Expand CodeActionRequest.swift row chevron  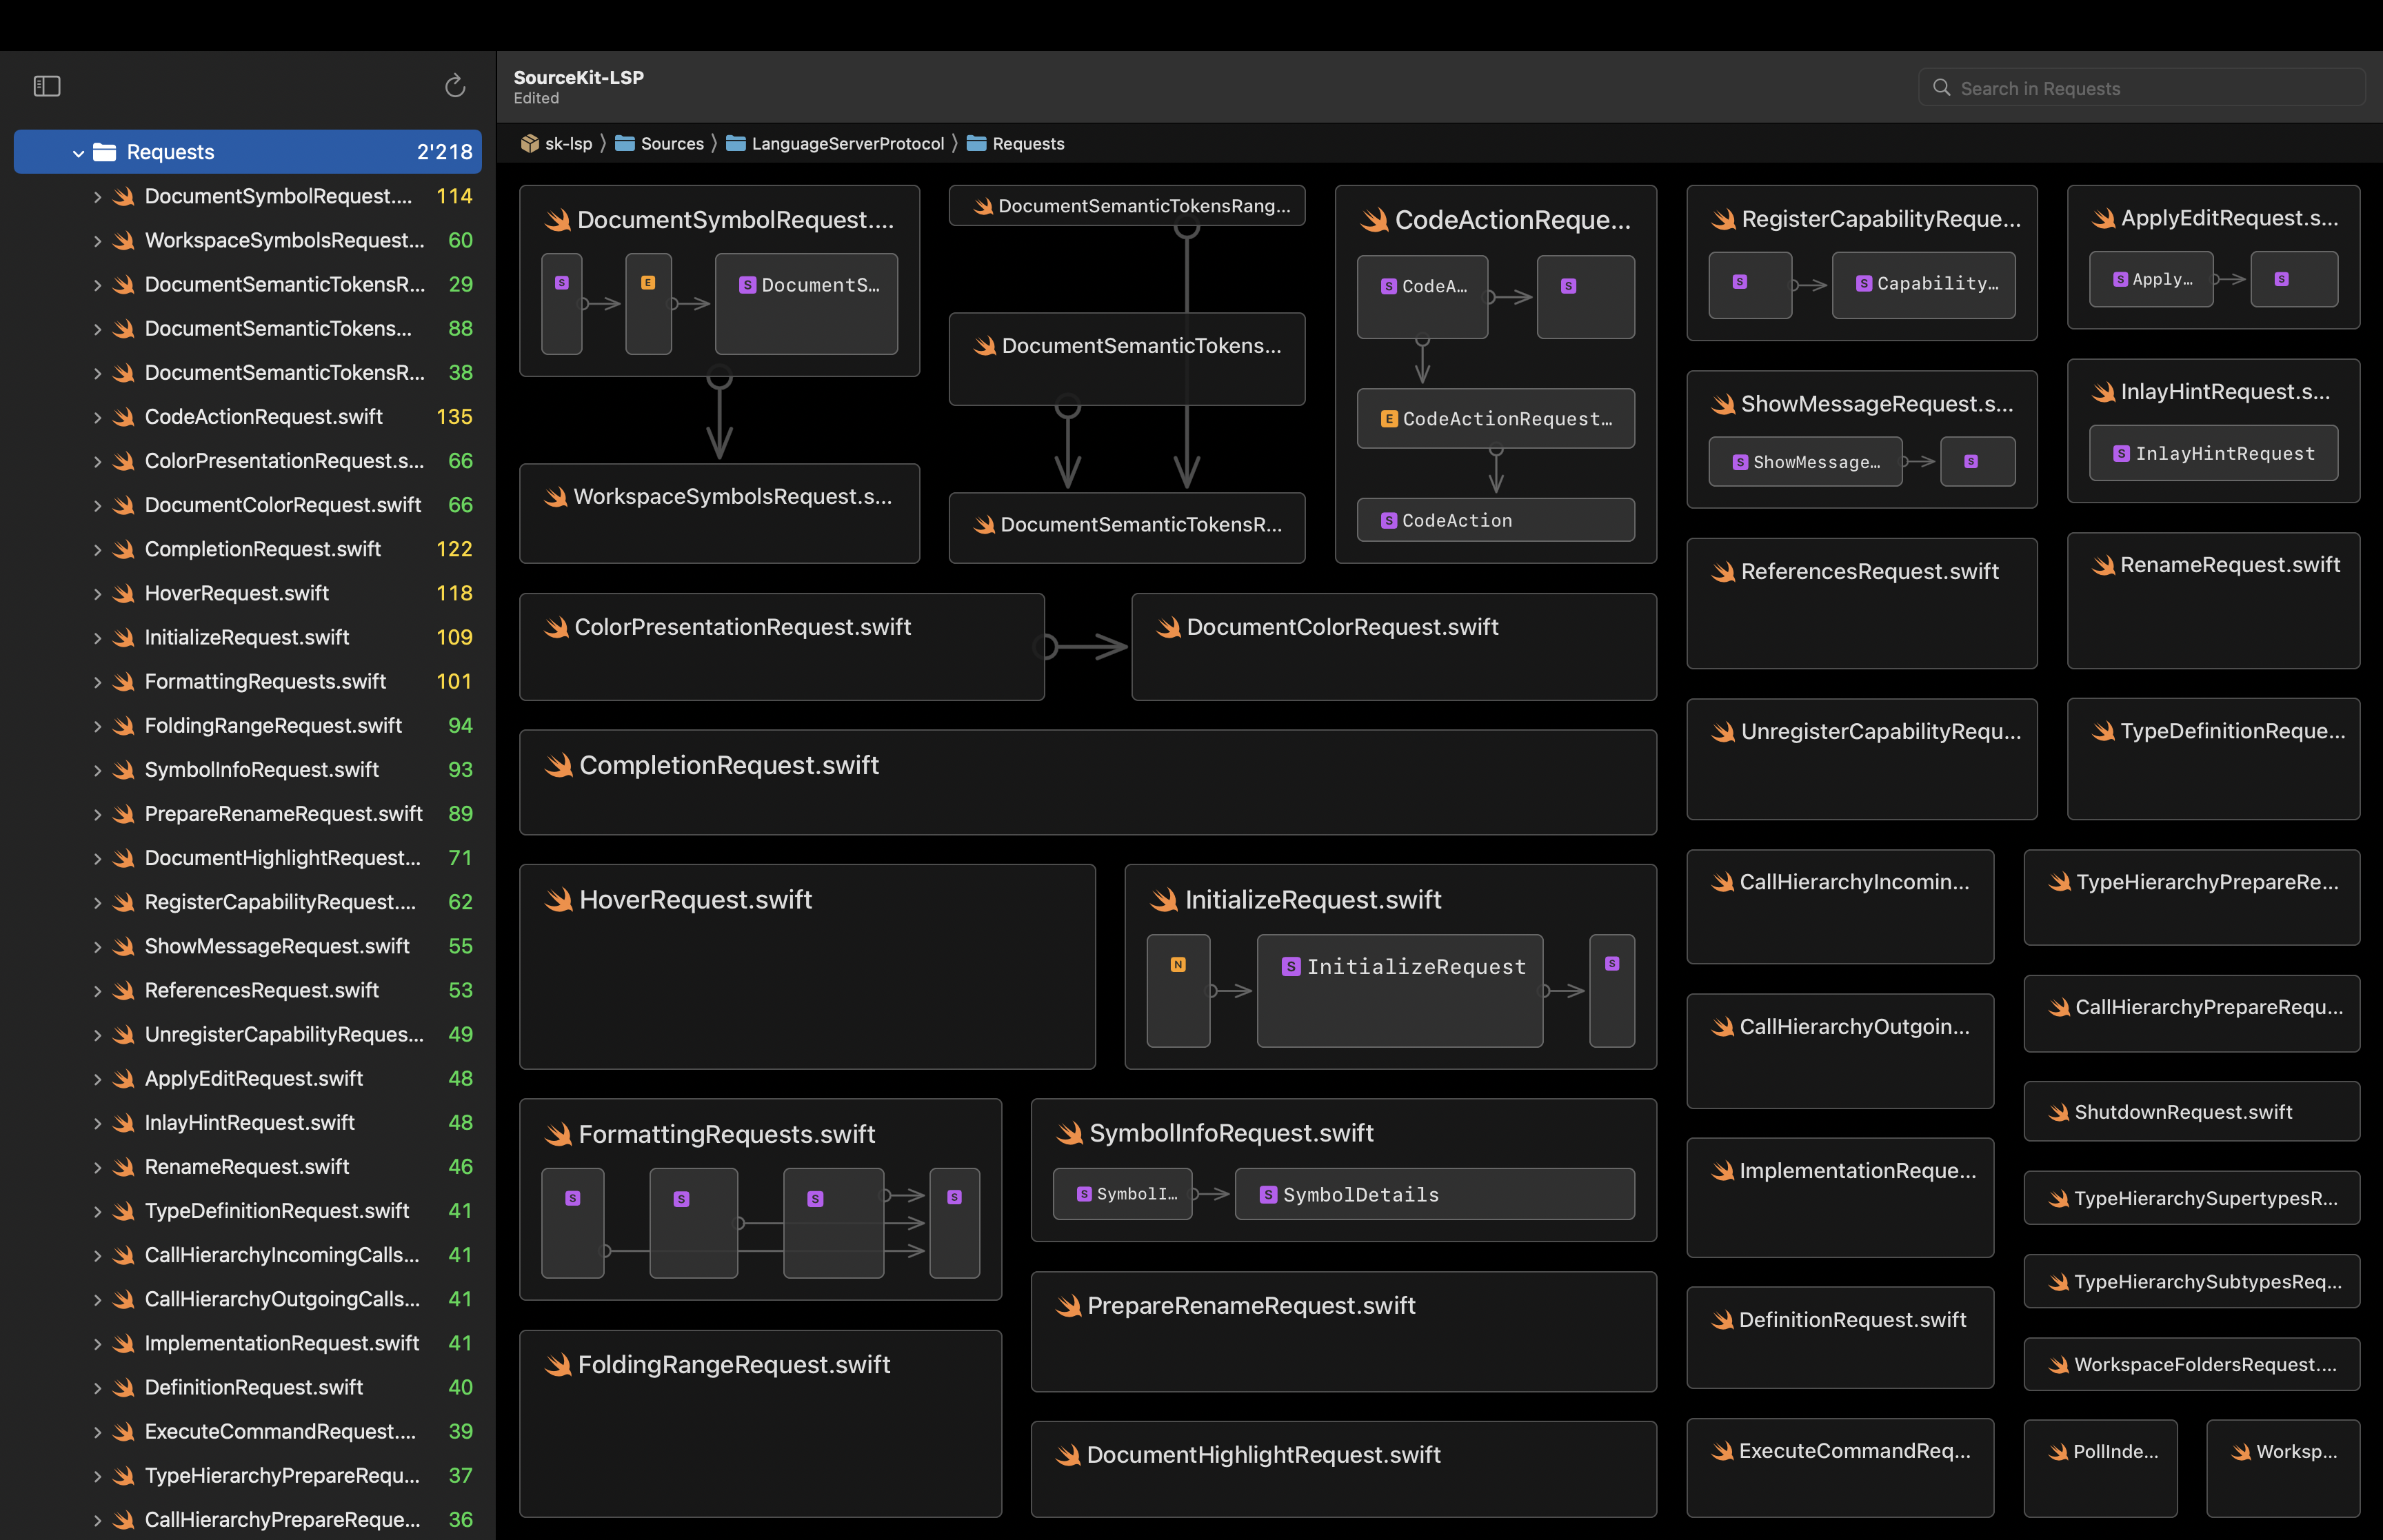click(97, 418)
